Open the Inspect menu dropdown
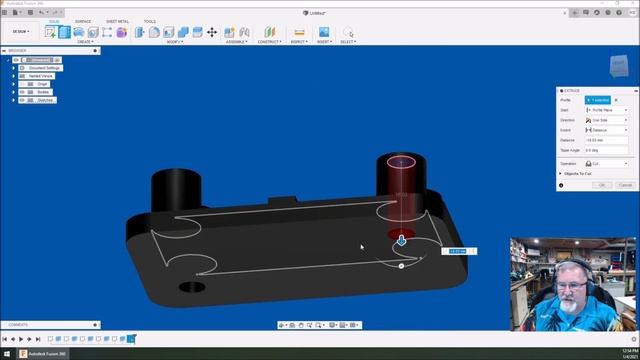 coord(299,42)
